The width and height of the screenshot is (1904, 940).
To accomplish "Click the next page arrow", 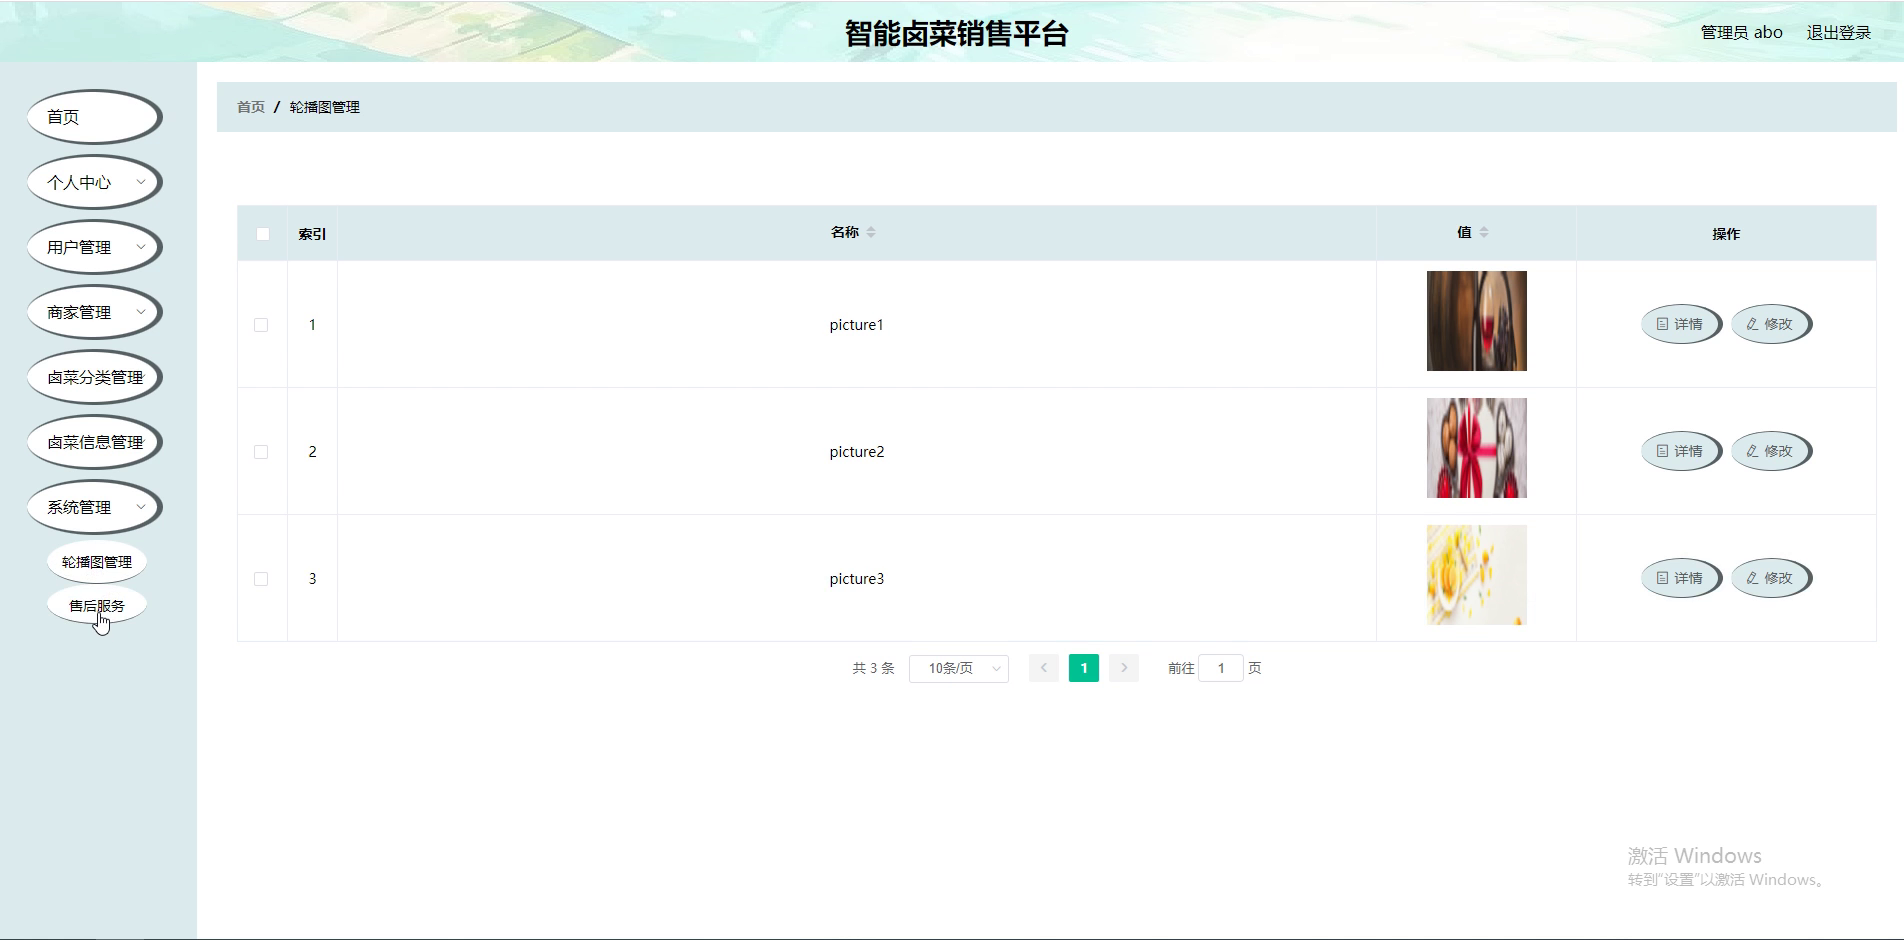I will [1124, 668].
